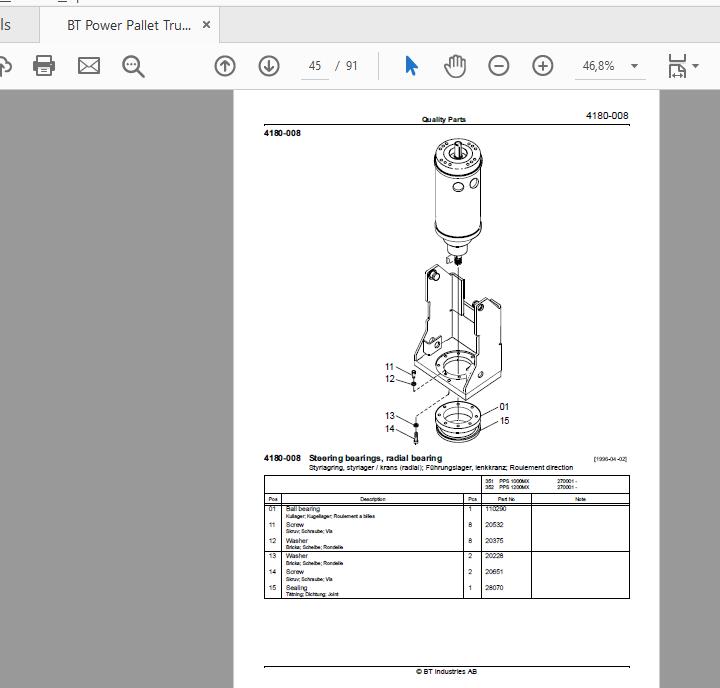Image resolution: width=720 pixels, height=688 pixels.
Task: Go to previous page arrow
Action: point(225,66)
